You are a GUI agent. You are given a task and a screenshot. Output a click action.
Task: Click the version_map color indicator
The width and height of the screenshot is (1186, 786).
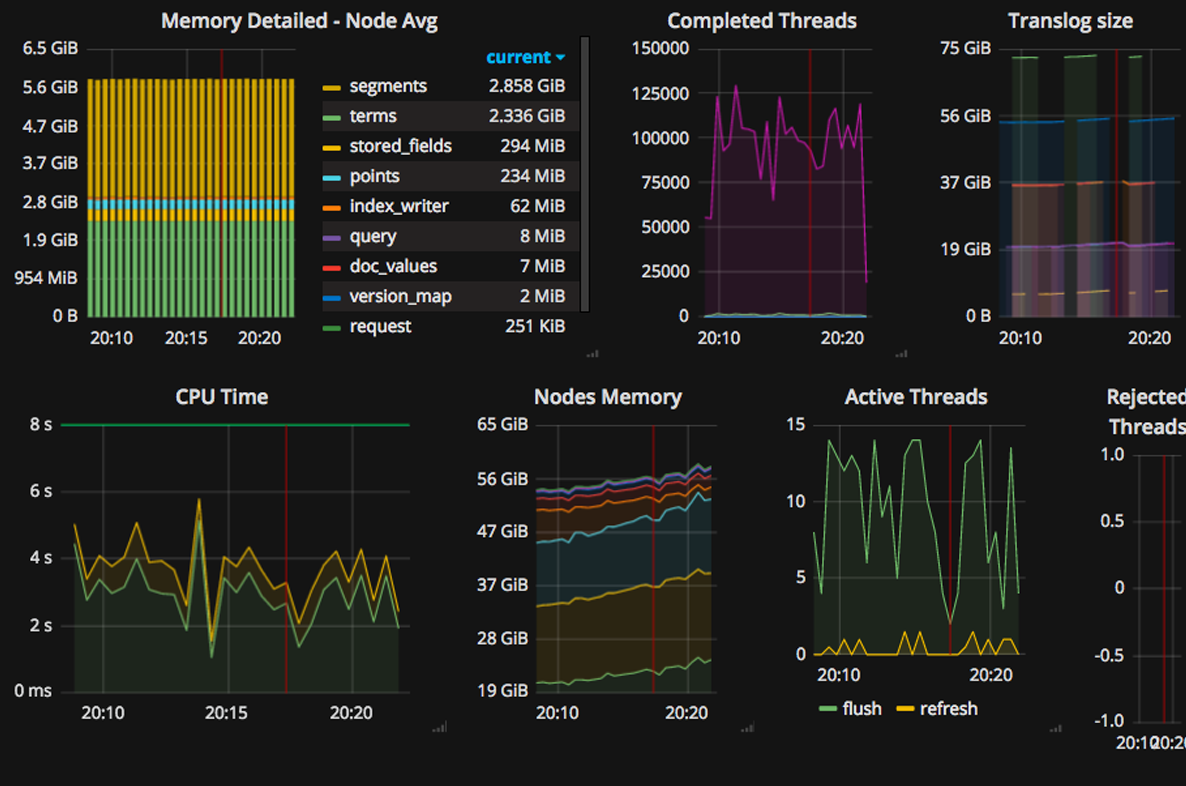click(x=332, y=298)
